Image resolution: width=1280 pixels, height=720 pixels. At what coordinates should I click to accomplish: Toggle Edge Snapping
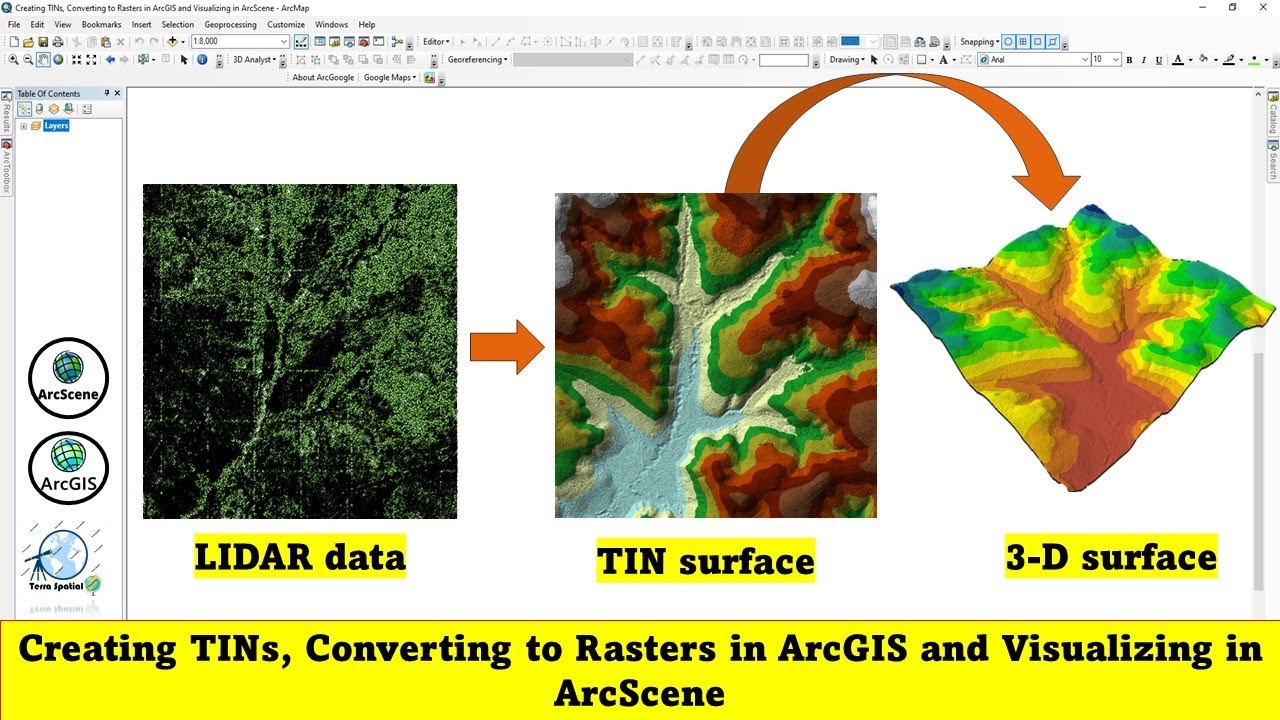(x=1053, y=42)
